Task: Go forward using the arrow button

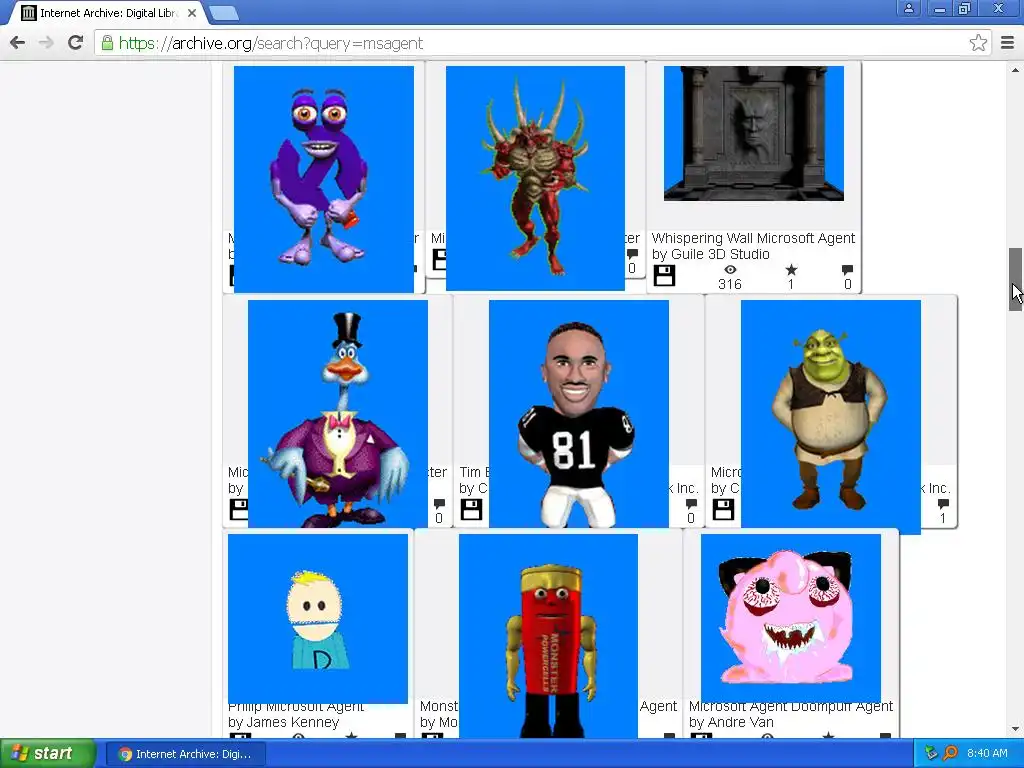Action: point(46,43)
